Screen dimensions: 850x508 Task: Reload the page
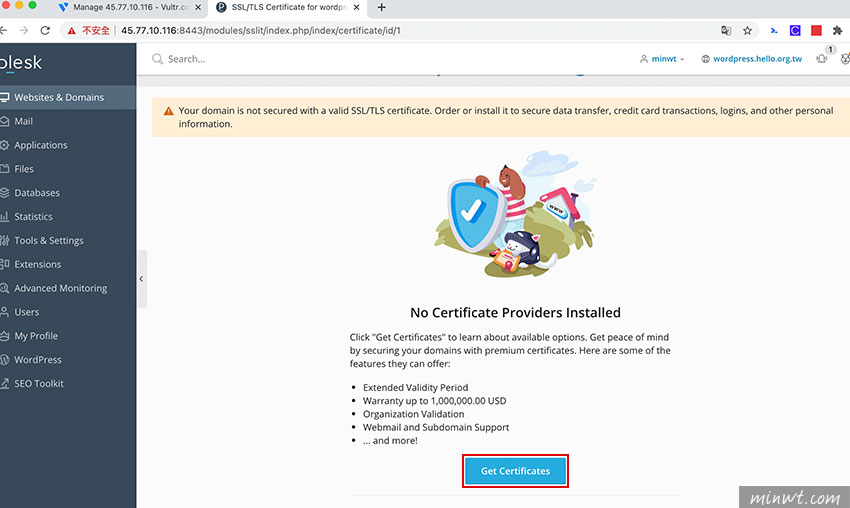coord(45,30)
